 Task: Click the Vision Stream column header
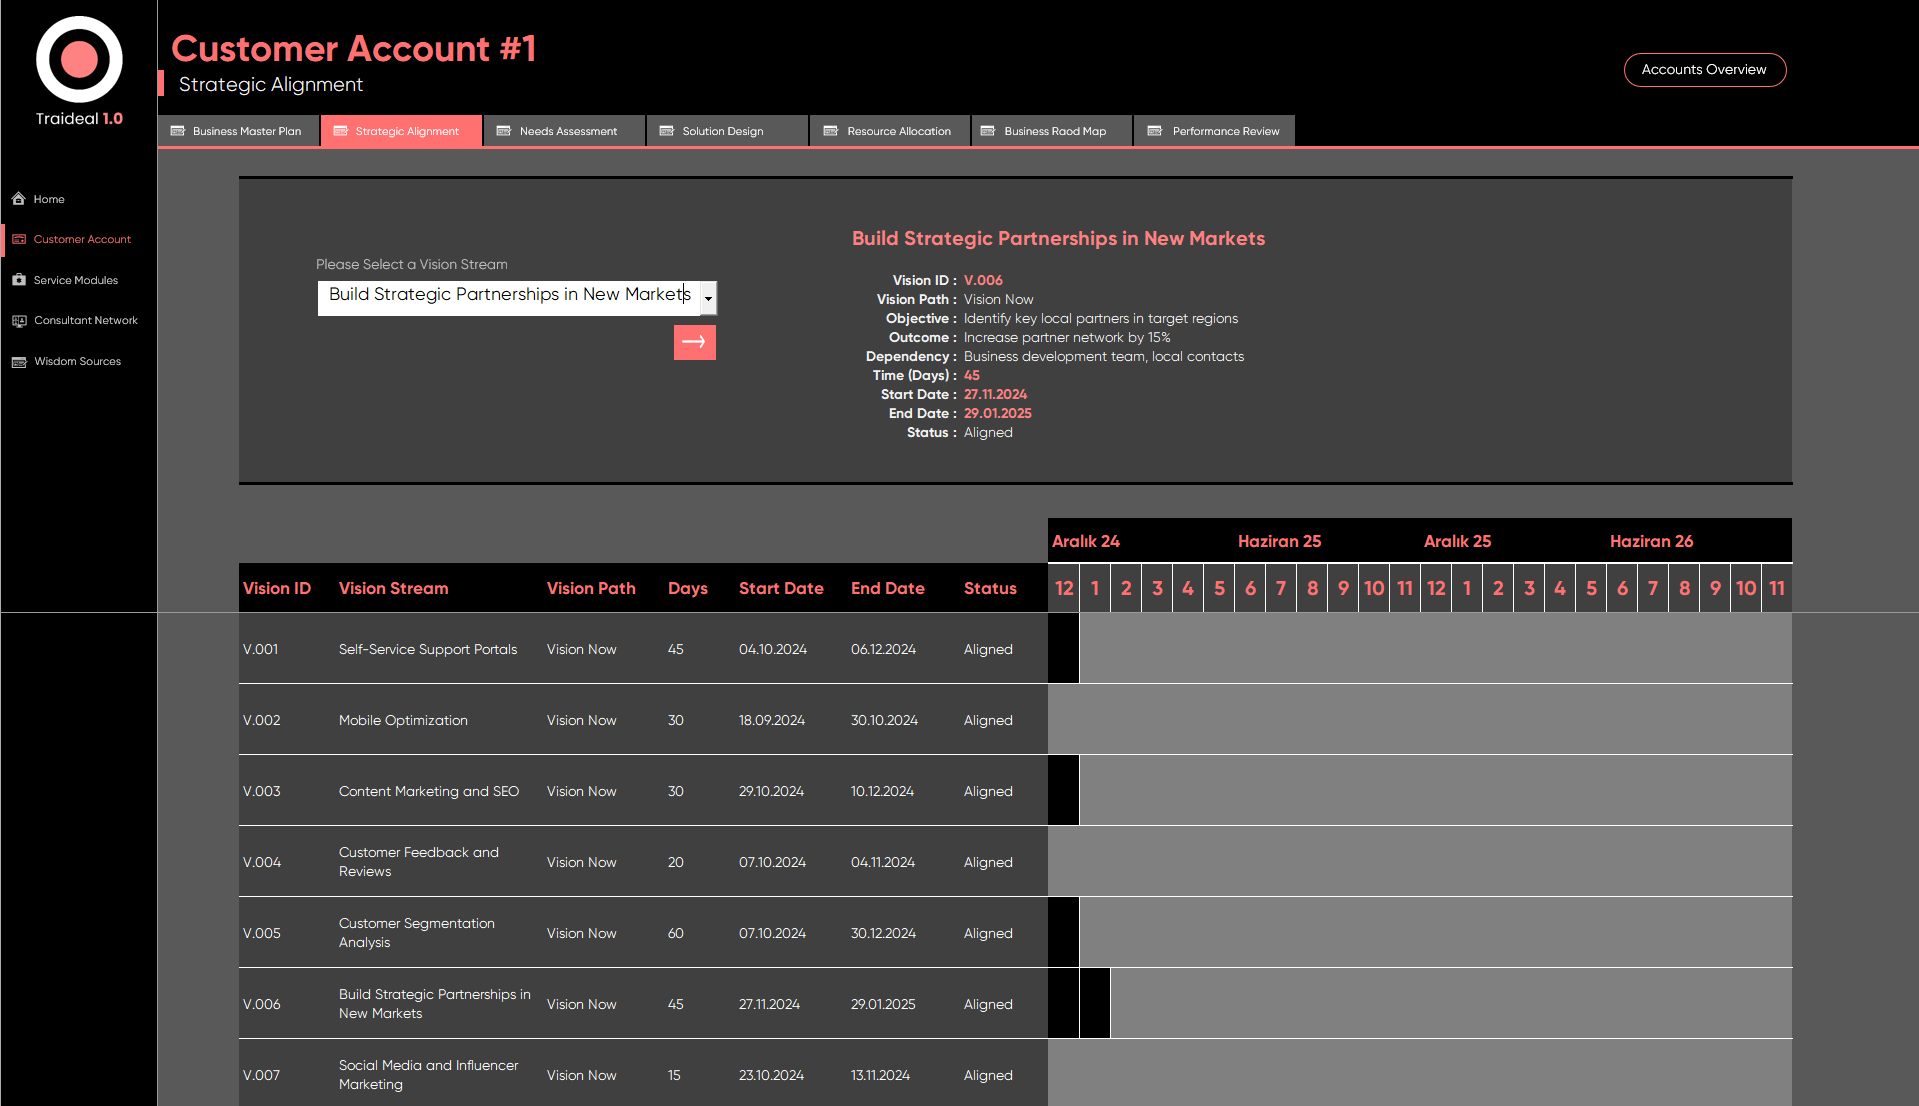click(x=393, y=588)
